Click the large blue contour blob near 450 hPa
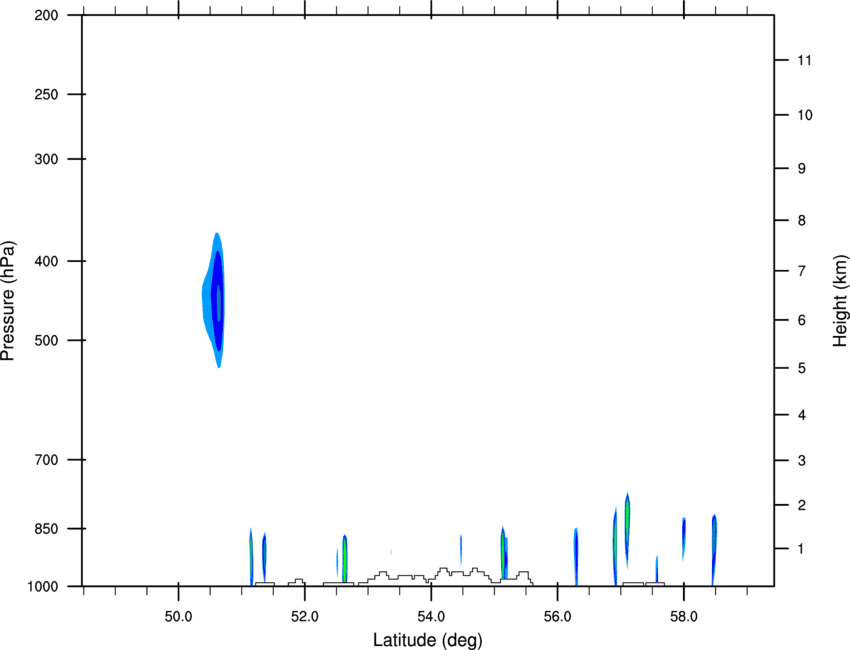Viewport: 850px width, 650px height. click(215, 300)
